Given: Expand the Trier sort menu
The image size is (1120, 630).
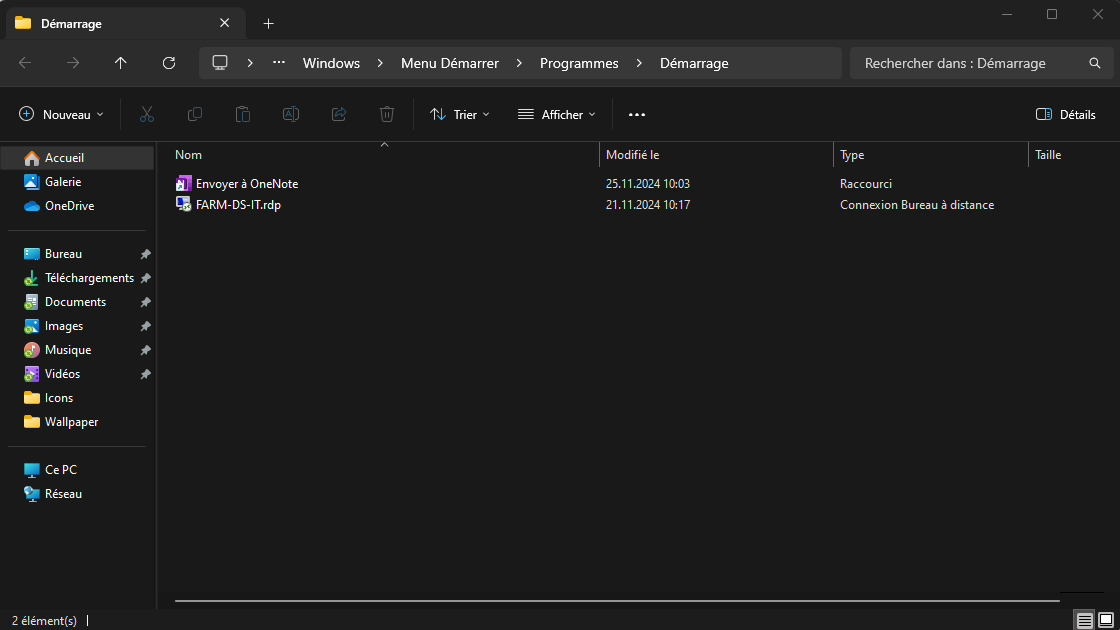Looking at the screenshot, I should 460,115.
